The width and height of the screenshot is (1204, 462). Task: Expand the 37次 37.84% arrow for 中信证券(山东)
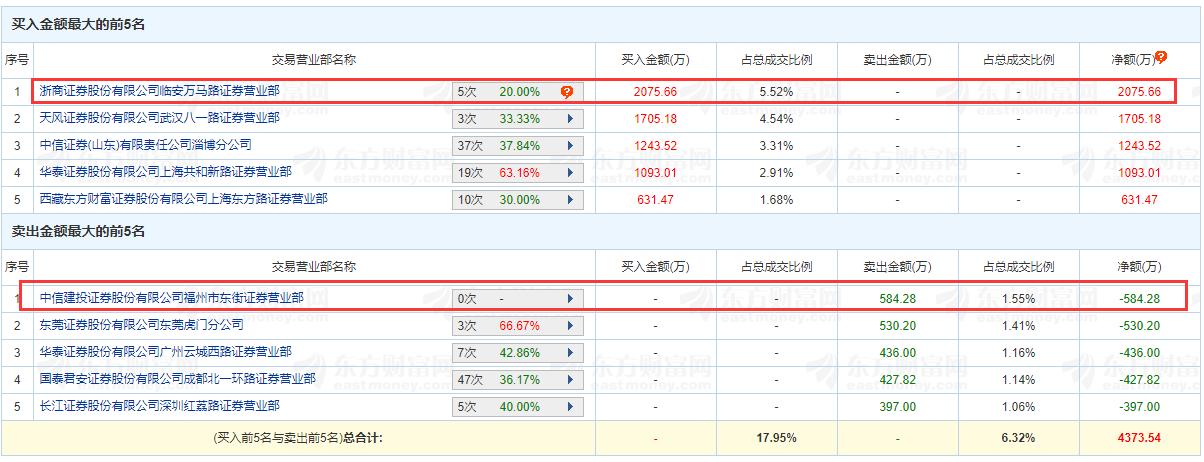coord(571,146)
